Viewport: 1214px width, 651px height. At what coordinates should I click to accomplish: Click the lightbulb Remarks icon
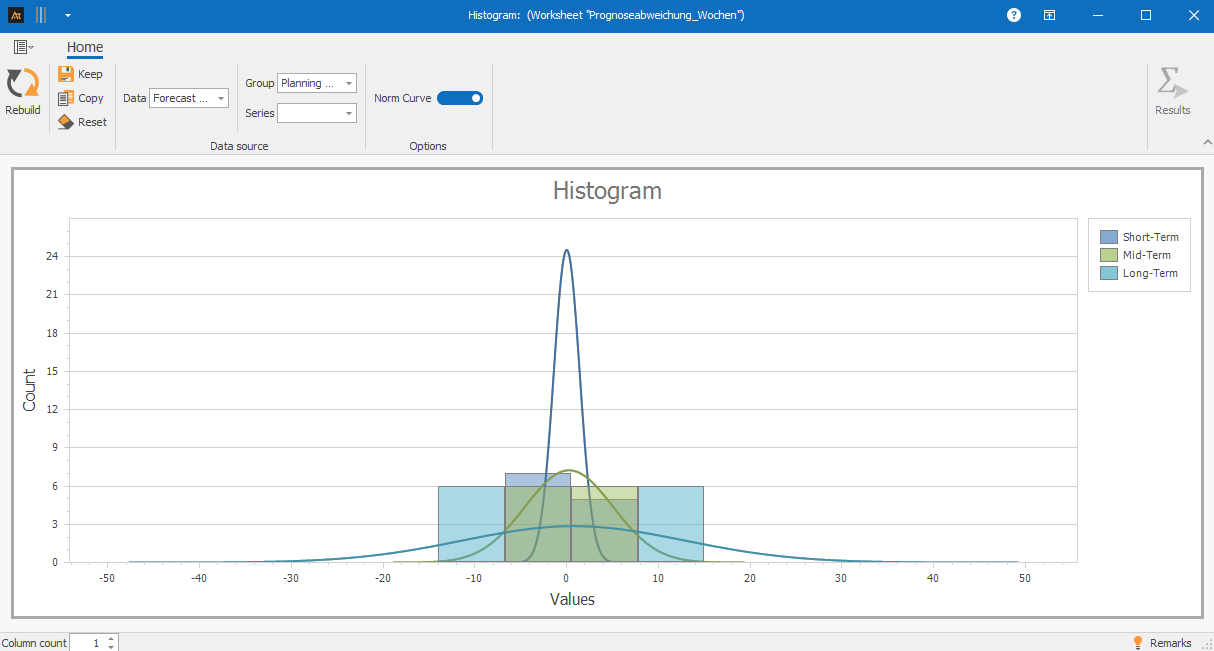[x=1137, y=643]
